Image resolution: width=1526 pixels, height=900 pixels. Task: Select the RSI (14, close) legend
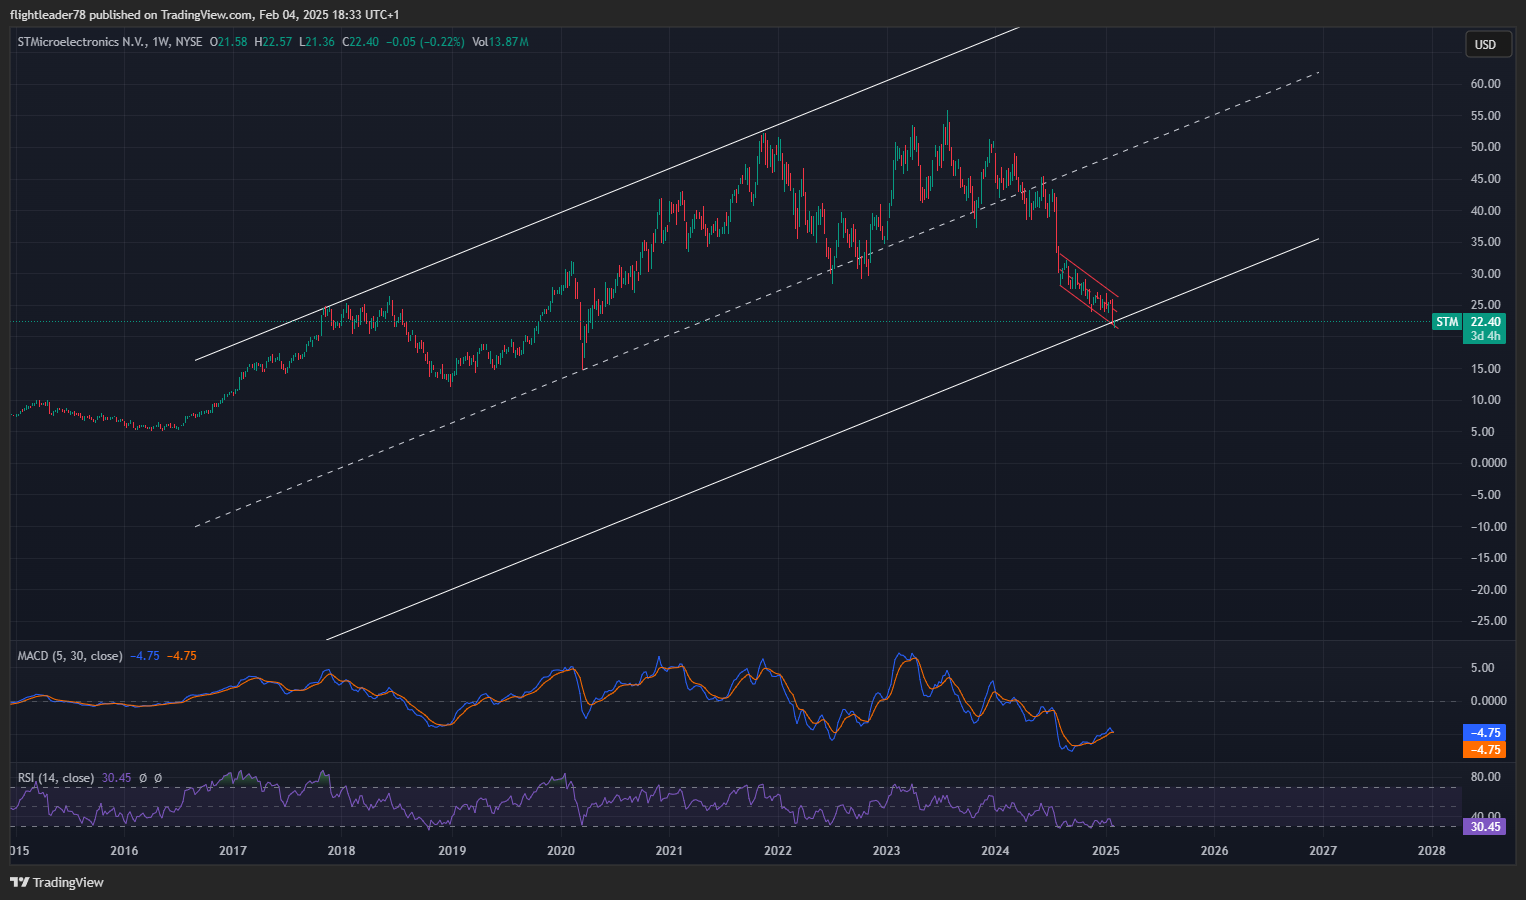[x=56, y=778]
